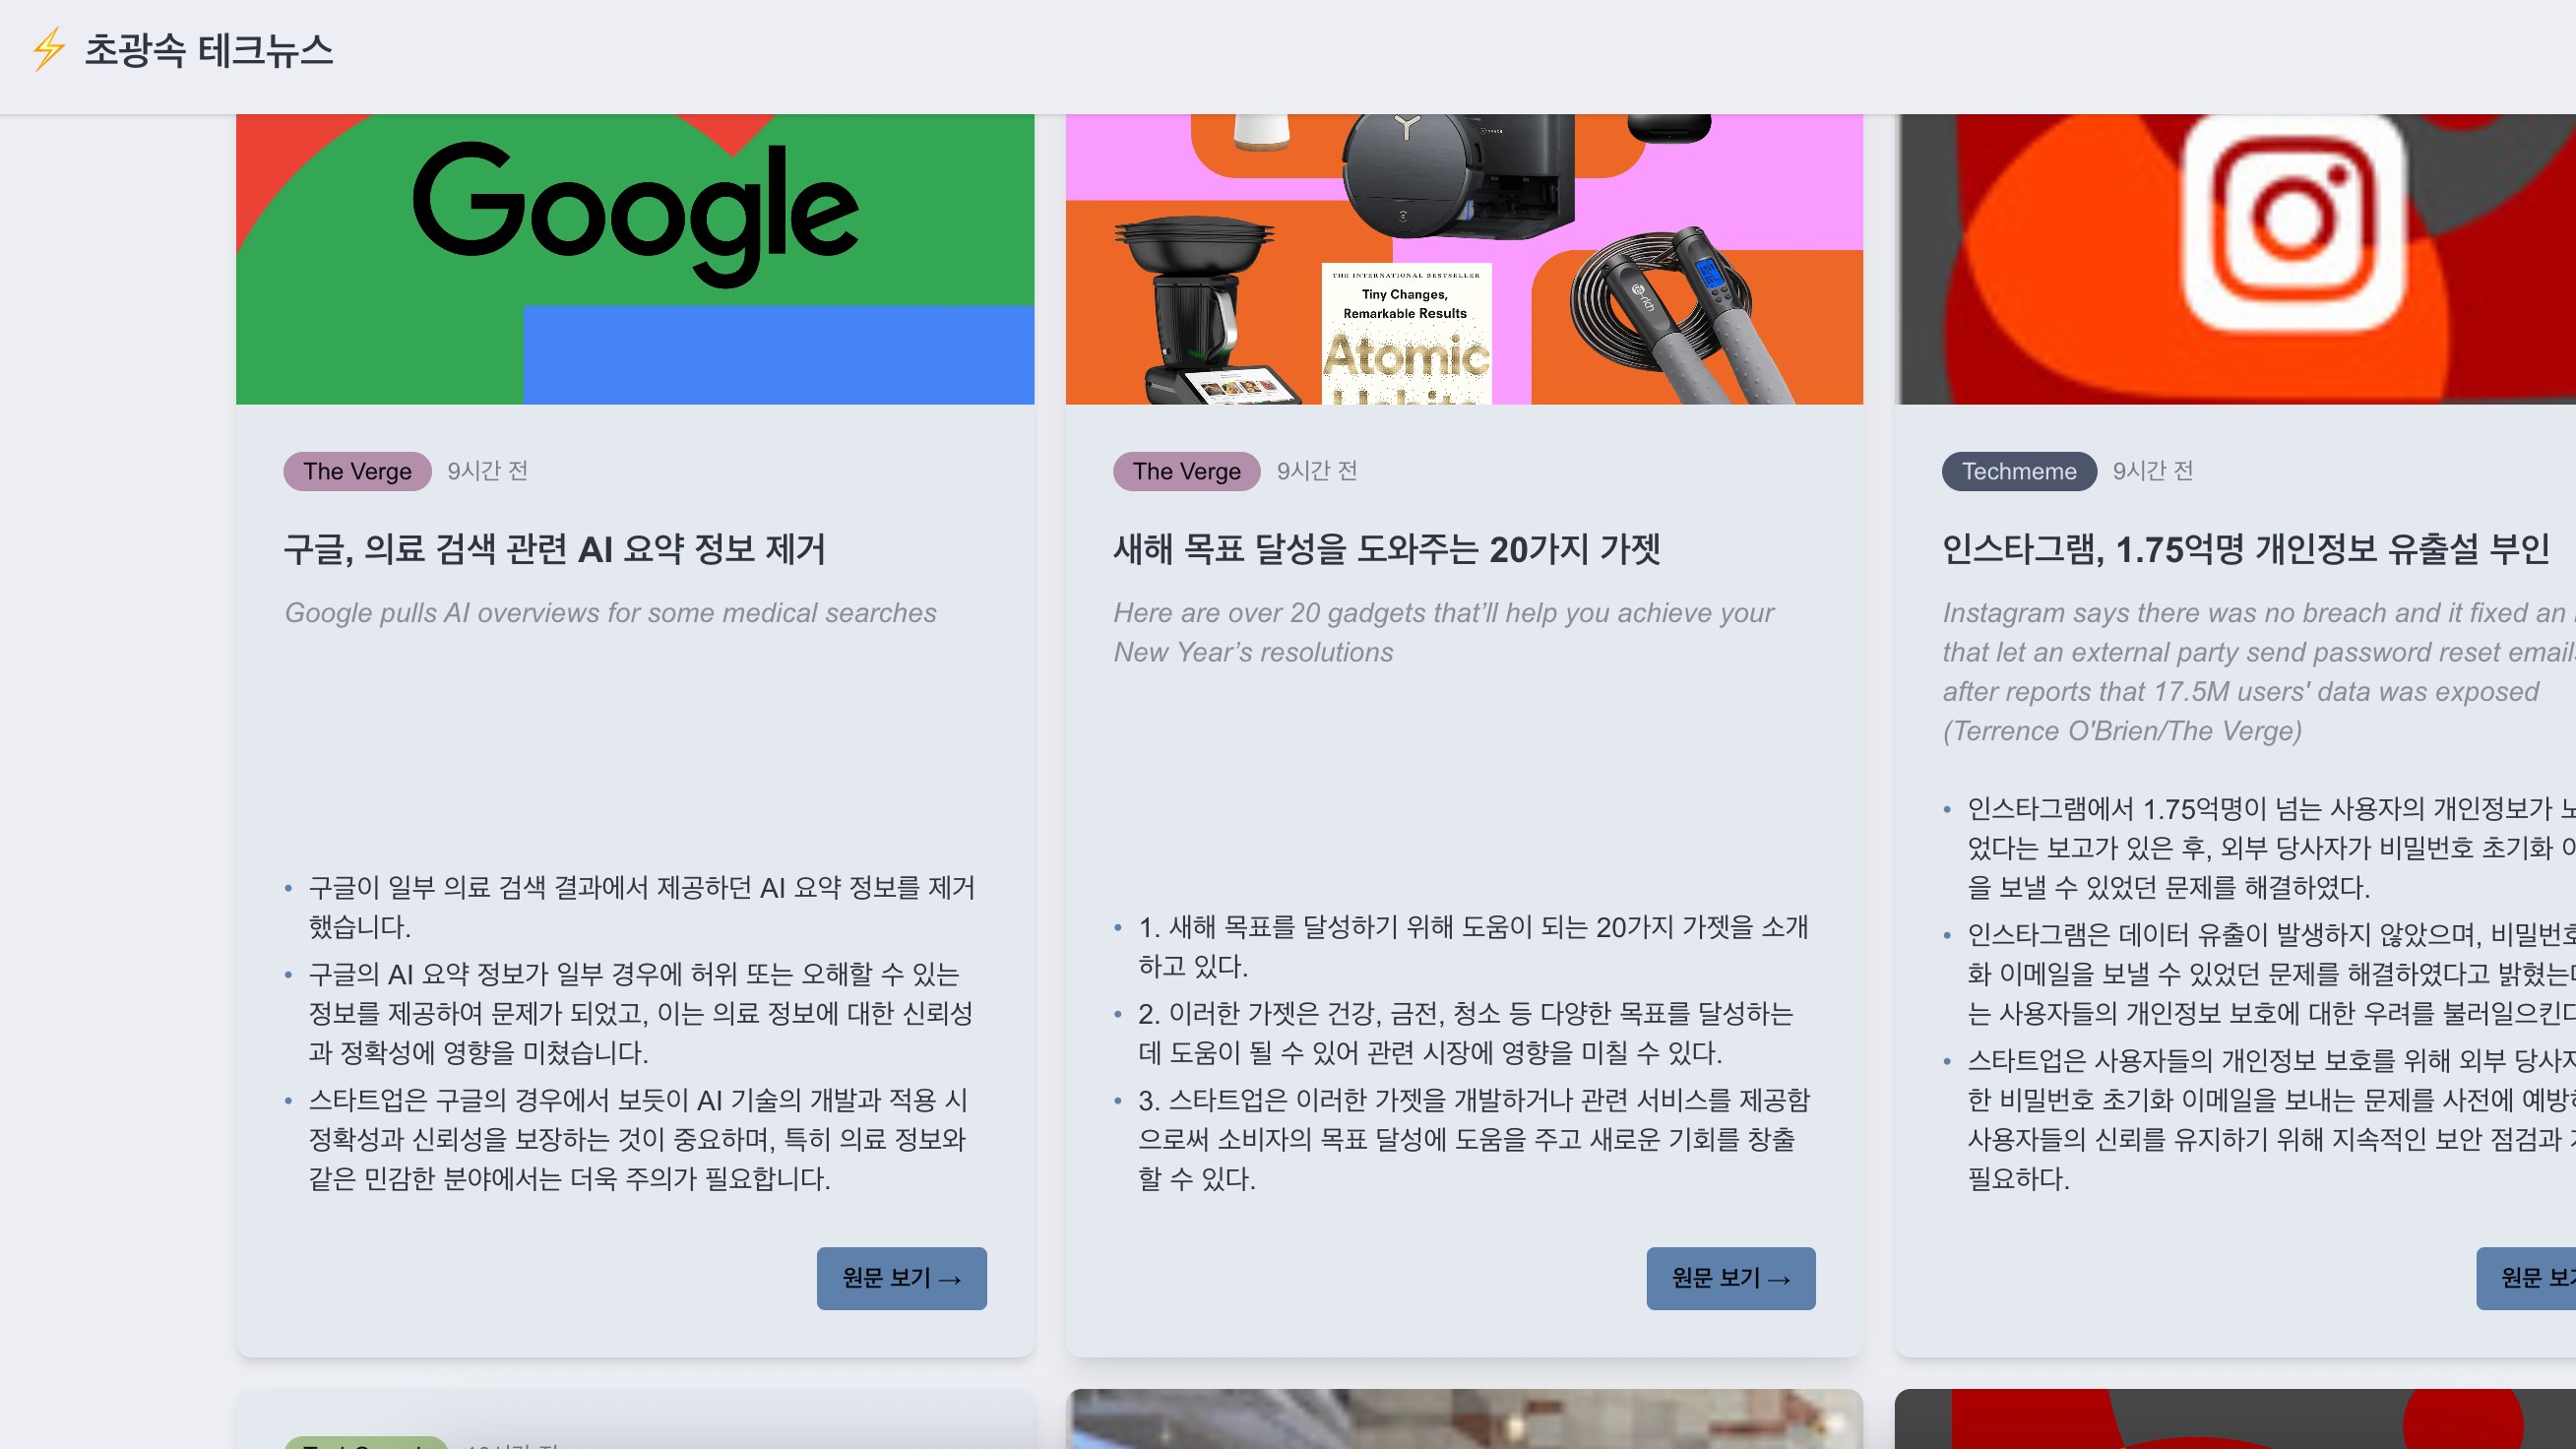Image resolution: width=2576 pixels, height=1449 pixels.
Task: Click the 9시간 전 timestamp beside Techmeme
Action: 2152,471
